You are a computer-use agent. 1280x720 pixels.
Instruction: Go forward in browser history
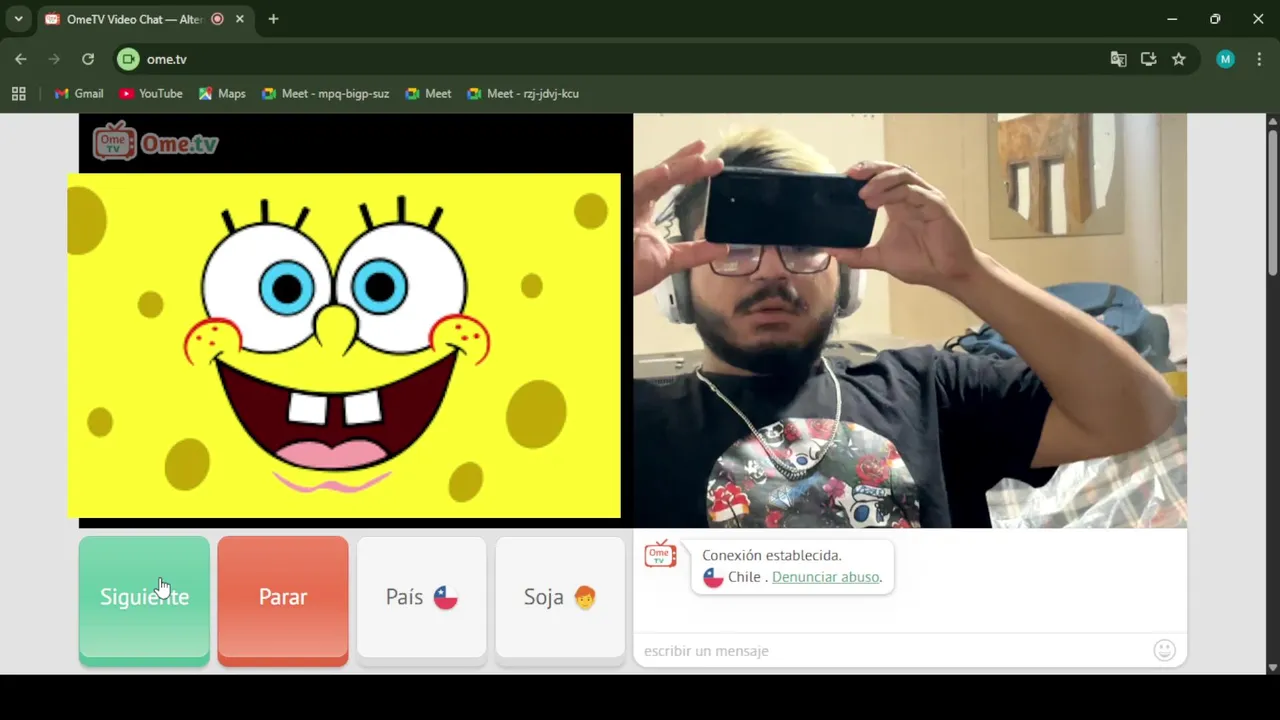(x=54, y=59)
